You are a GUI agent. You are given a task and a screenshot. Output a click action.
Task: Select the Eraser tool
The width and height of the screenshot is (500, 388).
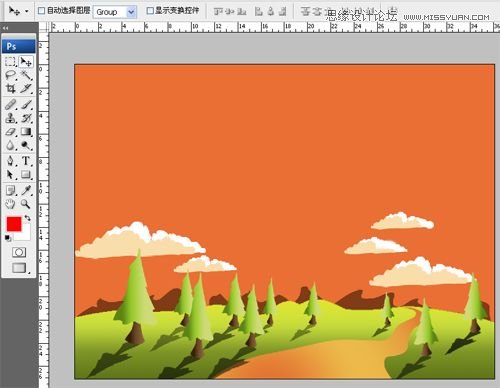click(x=11, y=132)
